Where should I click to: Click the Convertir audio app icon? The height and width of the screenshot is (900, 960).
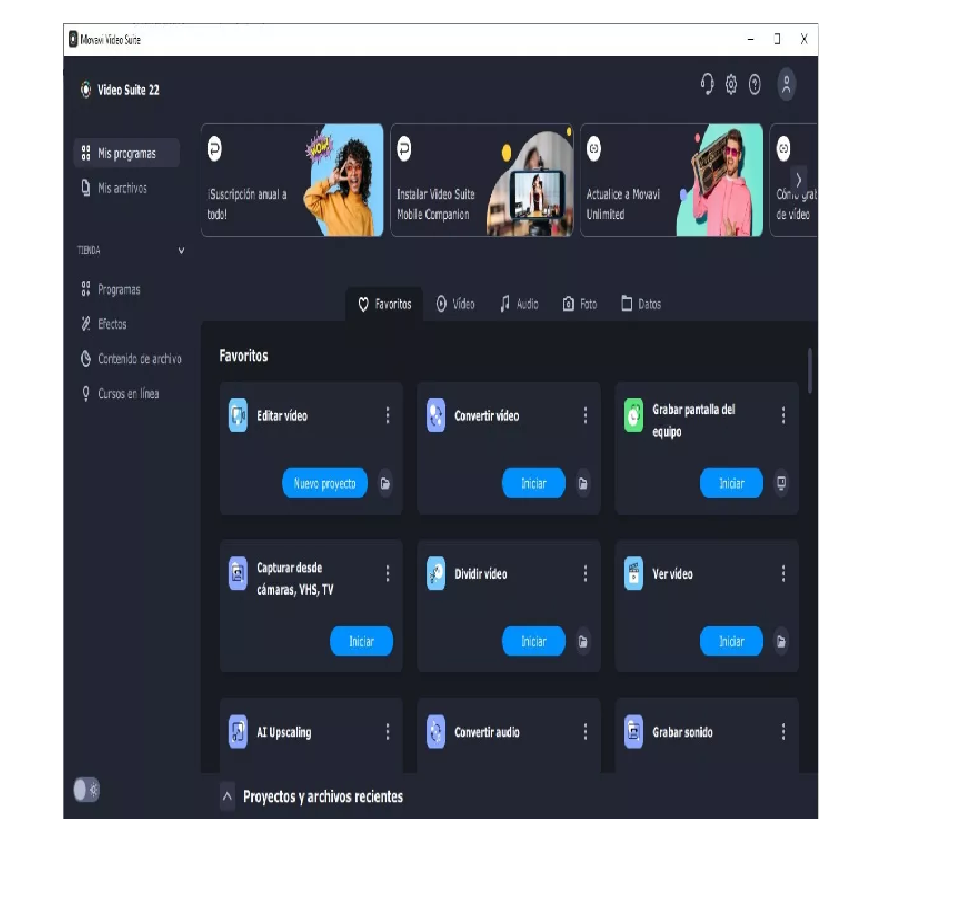pyautogui.click(x=436, y=731)
